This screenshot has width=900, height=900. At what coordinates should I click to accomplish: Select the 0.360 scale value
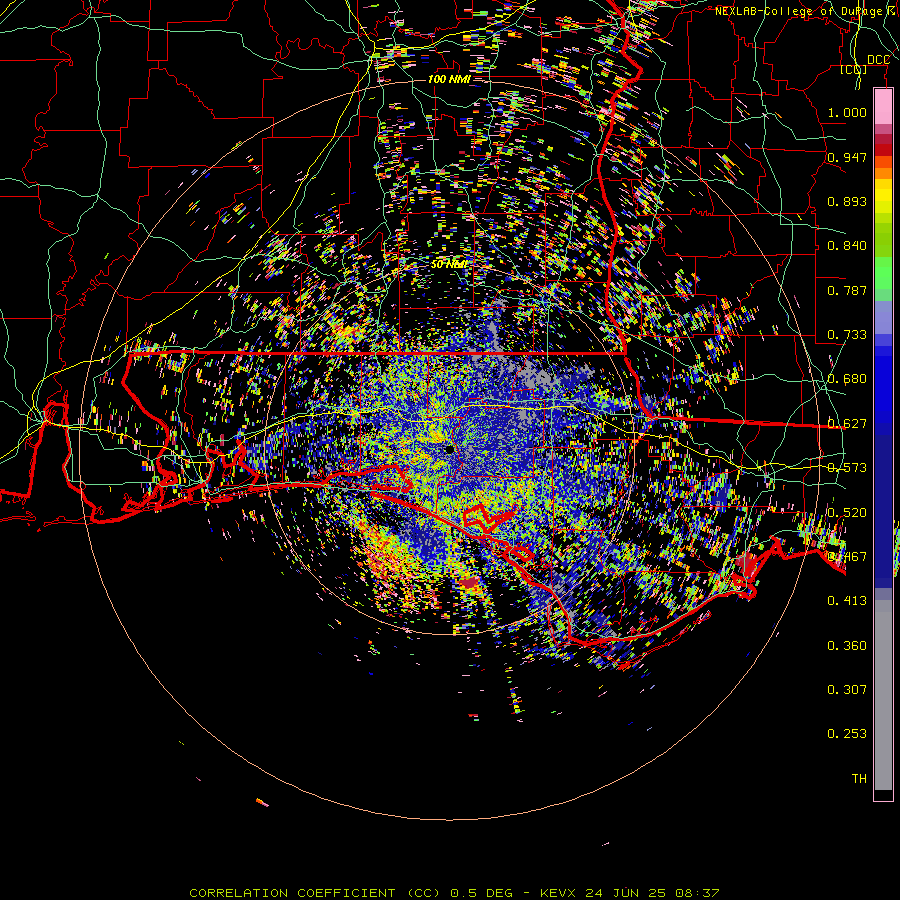847,646
